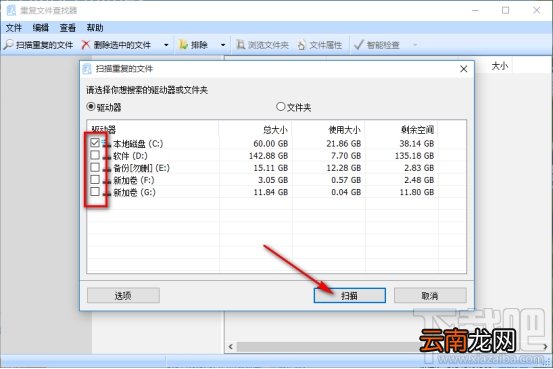
Task: Click the 使用大小 column header
Action: coord(345,130)
